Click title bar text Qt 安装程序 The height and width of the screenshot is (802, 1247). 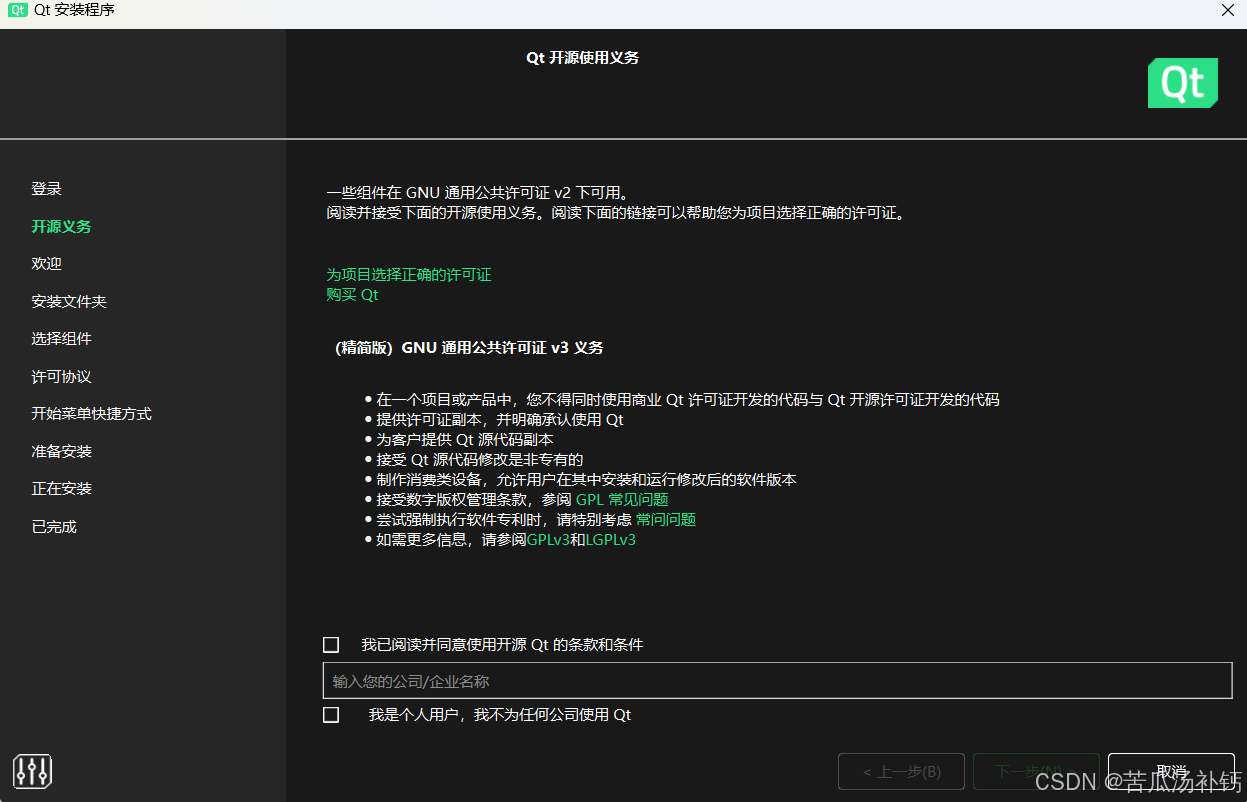point(74,10)
